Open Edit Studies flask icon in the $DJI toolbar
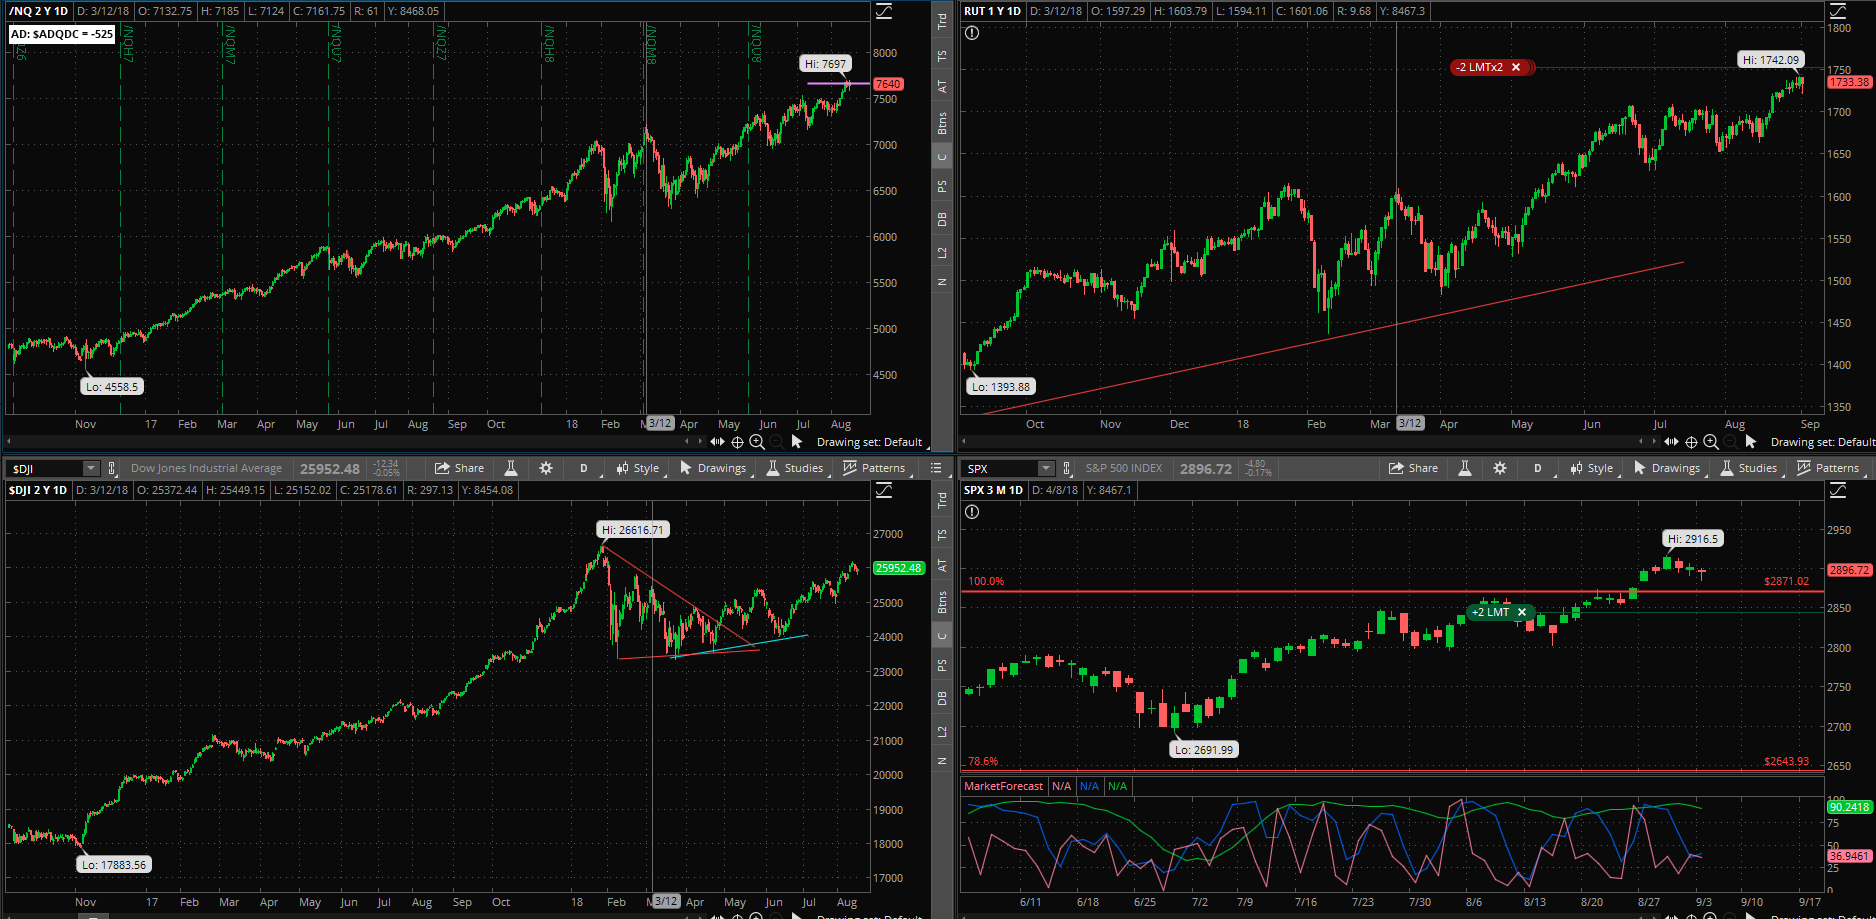 [x=511, y=468]
